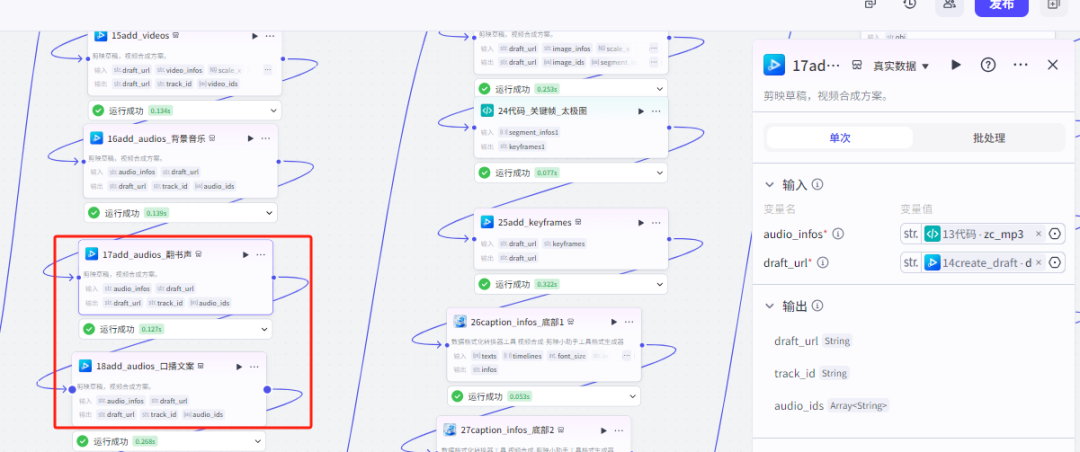Viewport: 1080px width, 452px height.
Task: Open more options on 16add_audios_背景音乐 node
Action: click(x=265, y=138)
